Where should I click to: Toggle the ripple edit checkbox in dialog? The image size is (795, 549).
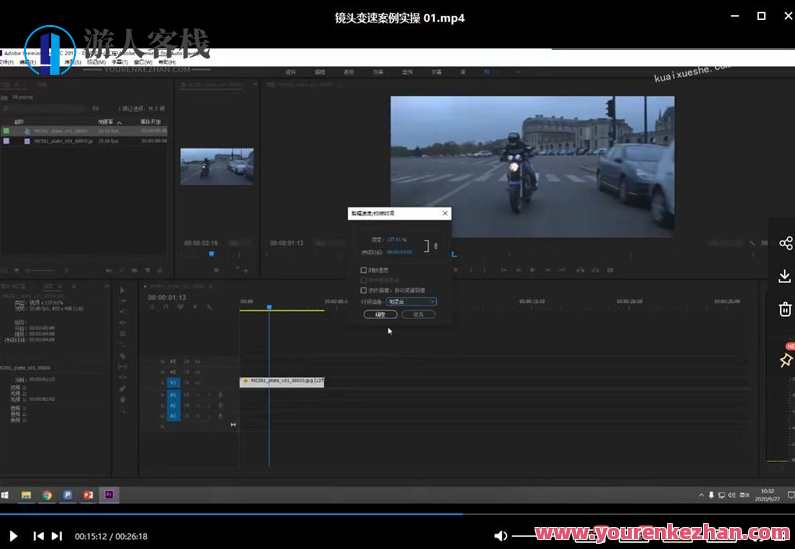point(363,290)
